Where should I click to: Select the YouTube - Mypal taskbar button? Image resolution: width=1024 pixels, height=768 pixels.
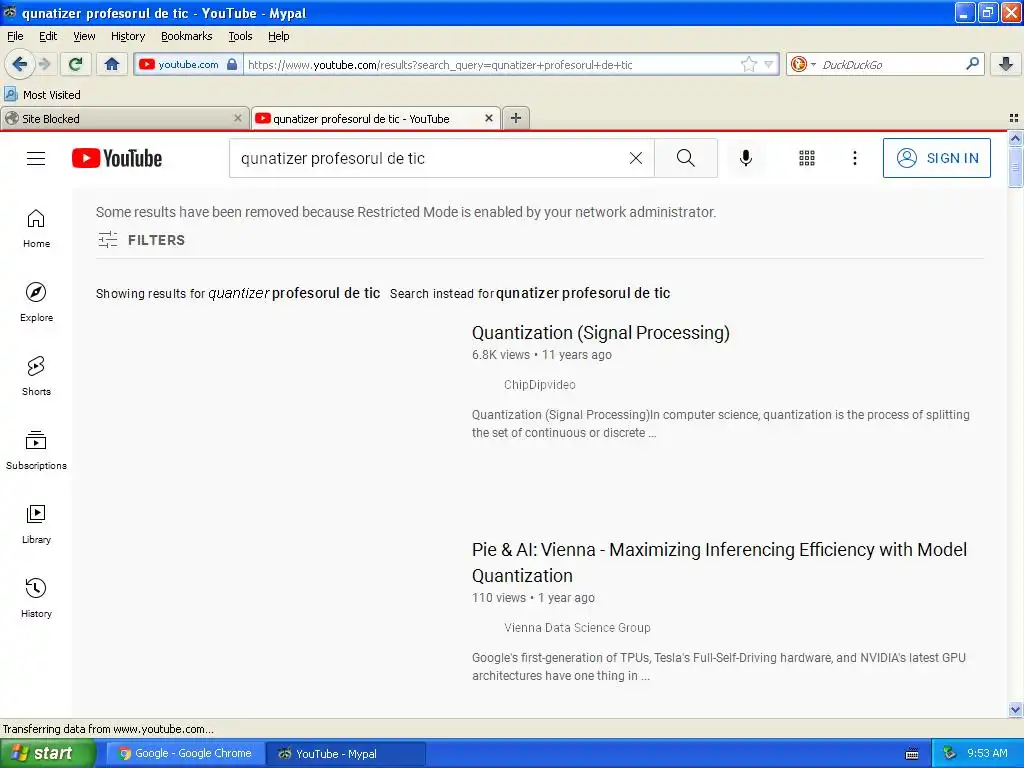(x=346, y=753)
